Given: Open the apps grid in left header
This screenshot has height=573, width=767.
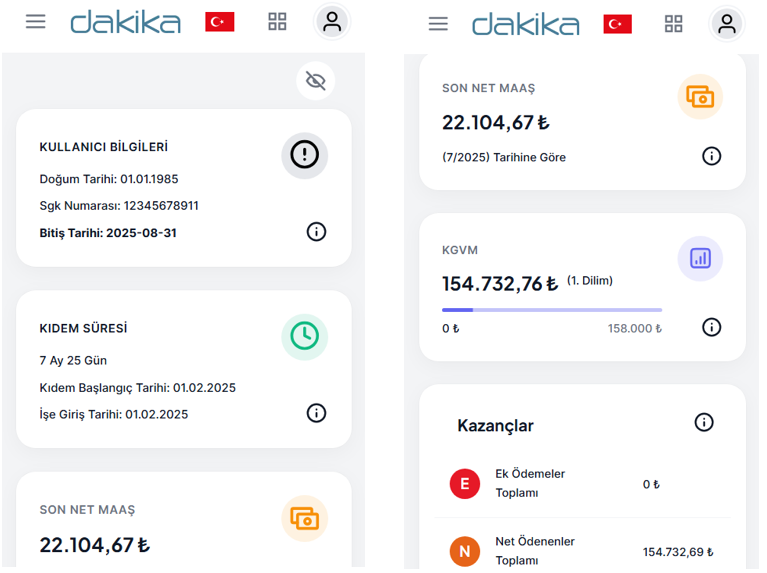Looking at the screenshot, I should [x=277, y=22].
